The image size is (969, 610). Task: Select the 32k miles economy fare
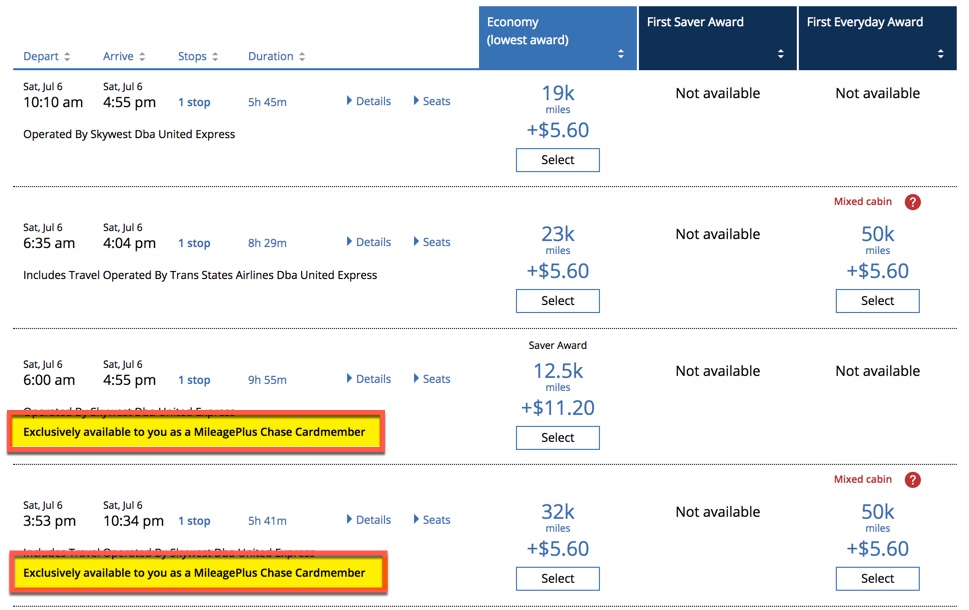coord(557,578)
